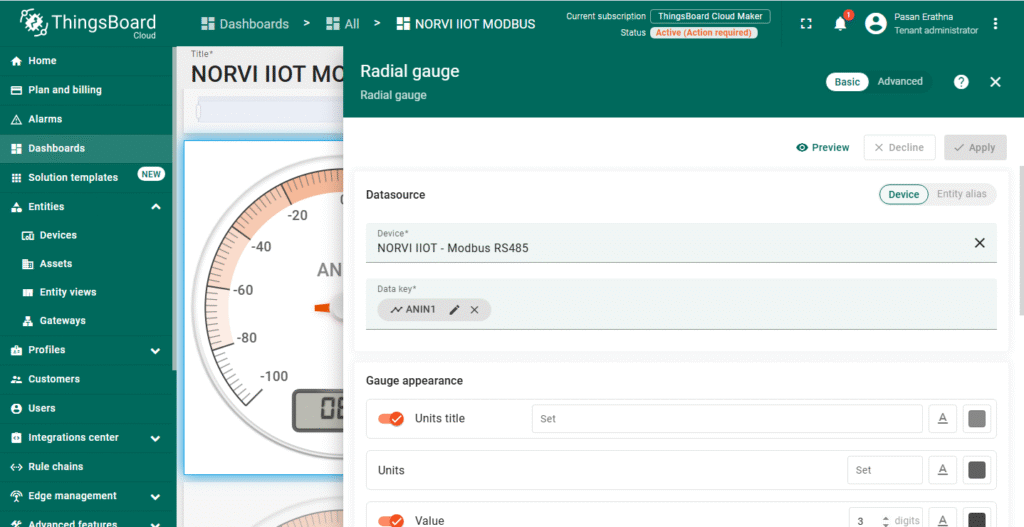This screenshot has width=1024, height=527.
Task: Toggle the Units title switch
Action: point(391,419)
